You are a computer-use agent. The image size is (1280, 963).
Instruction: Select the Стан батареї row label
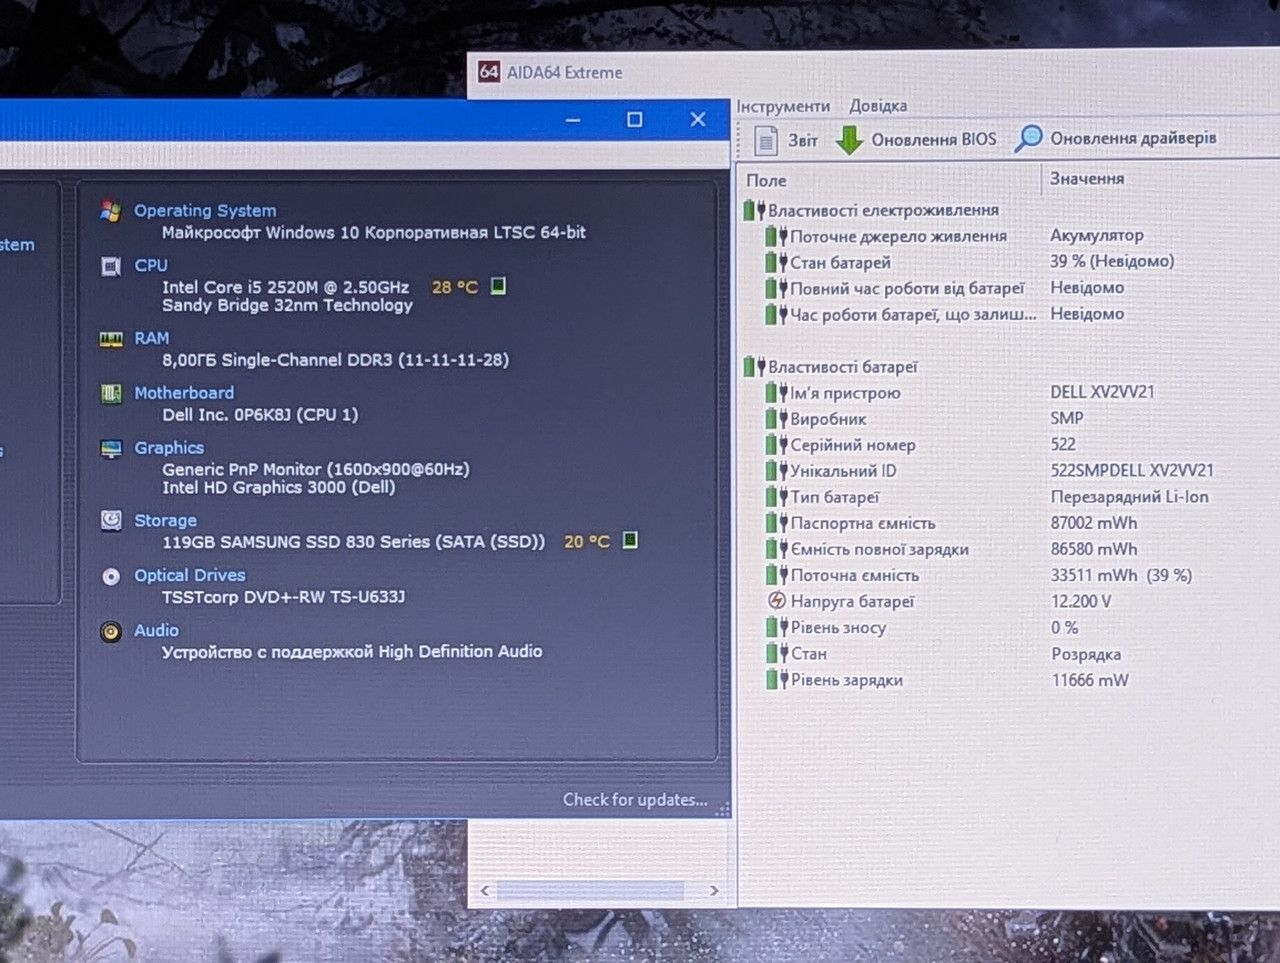coord(840,263)
